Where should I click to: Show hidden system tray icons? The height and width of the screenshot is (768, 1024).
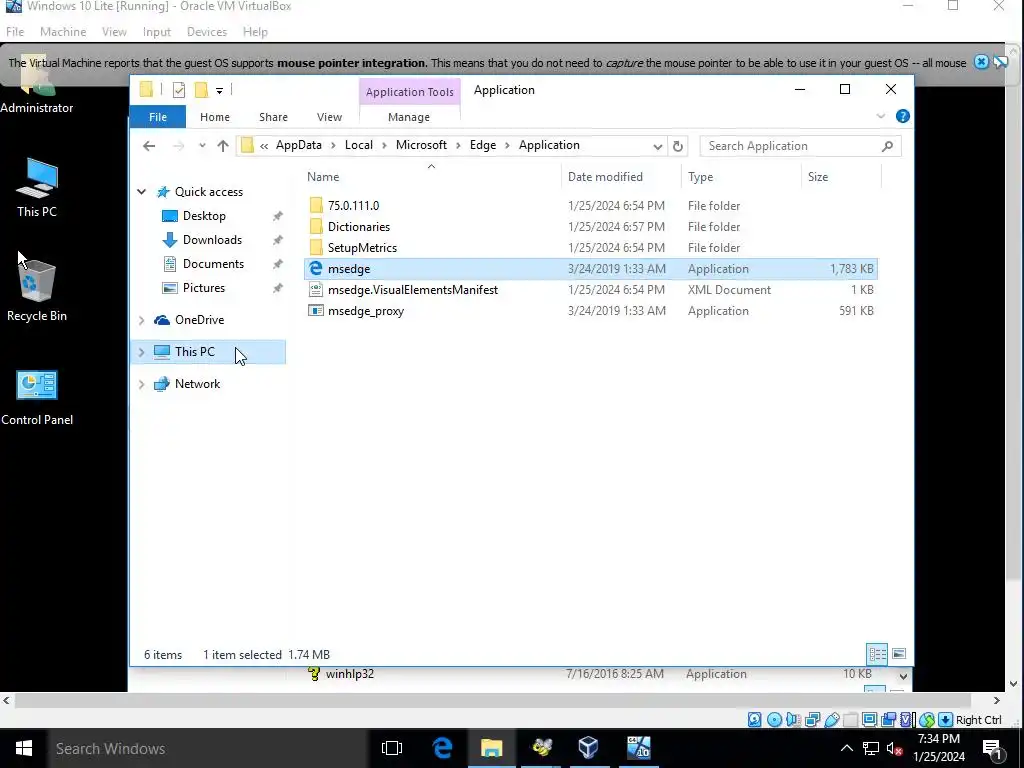846,748
